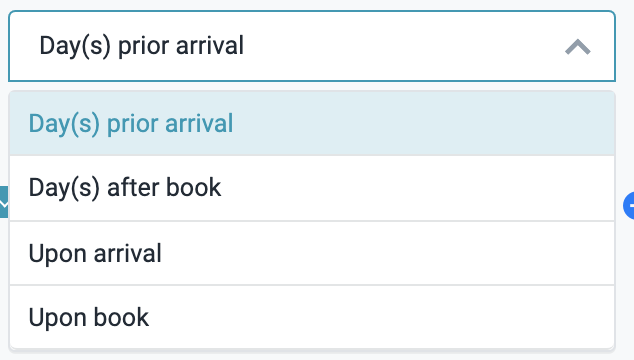Change the selection to Upon book
The image size is (634, 360).
click(312, 317)
